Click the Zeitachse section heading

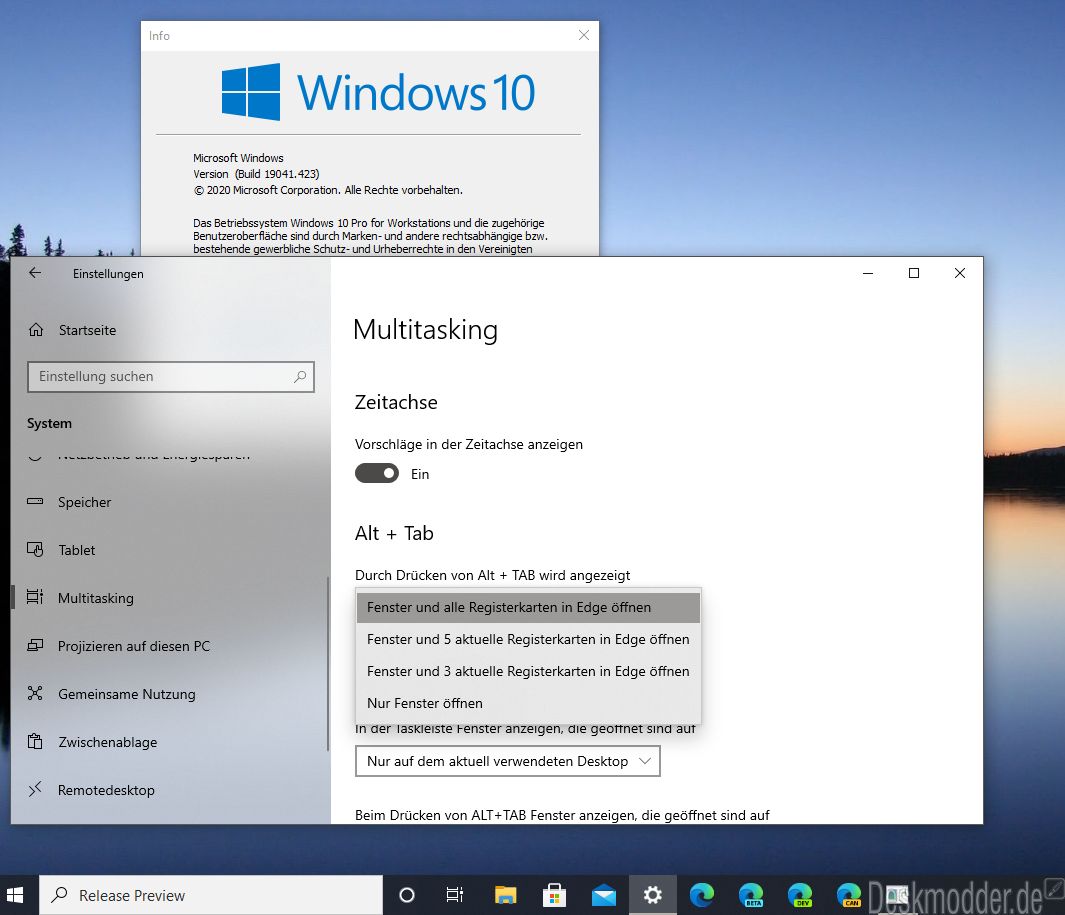396,402
